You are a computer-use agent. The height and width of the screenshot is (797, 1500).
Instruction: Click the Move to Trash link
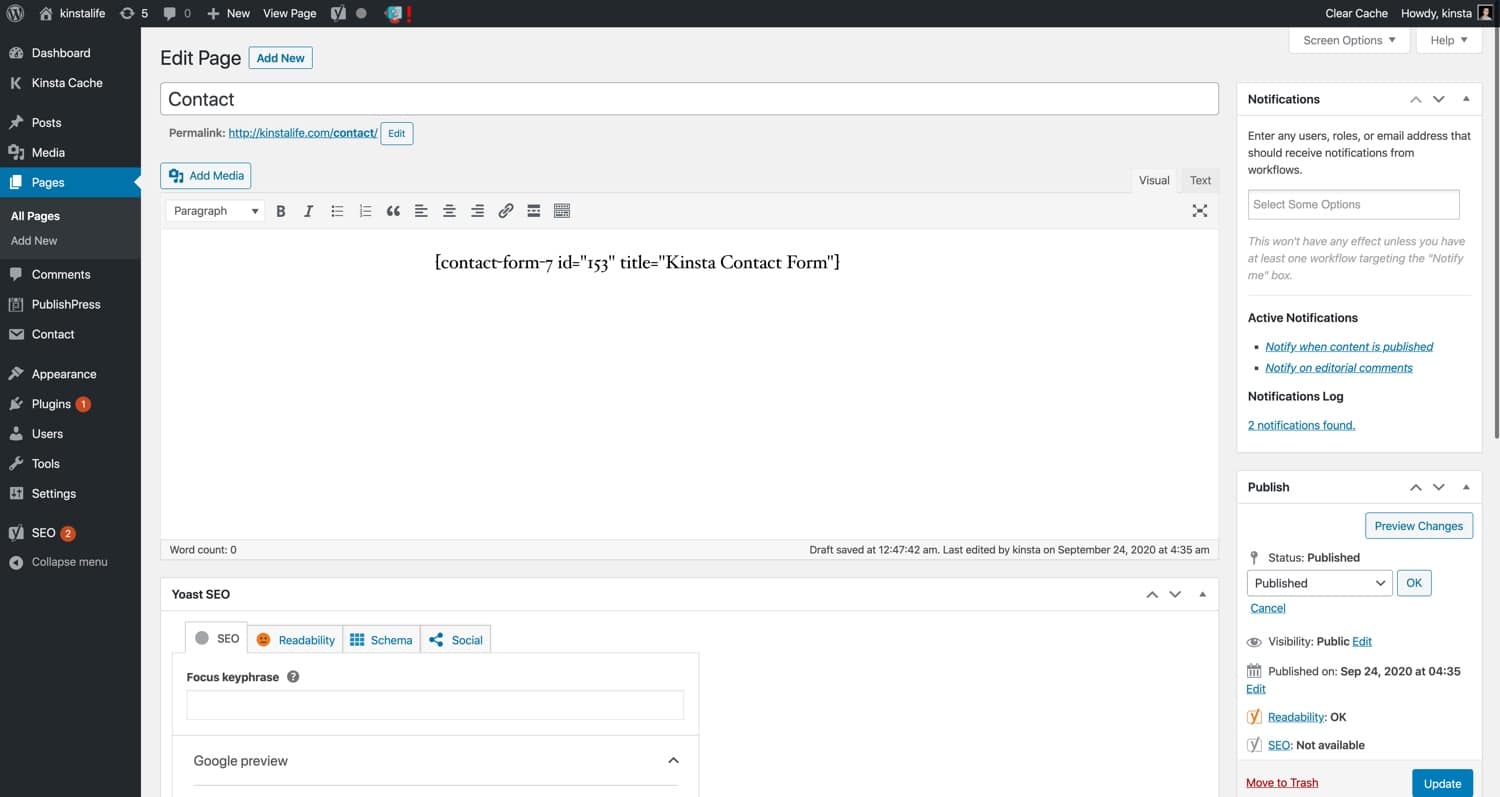click(1282, 782)
